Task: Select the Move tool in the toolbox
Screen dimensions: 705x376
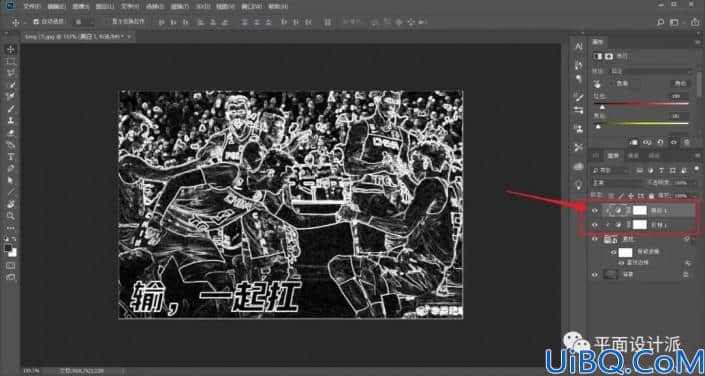Action: tap(12, 49)
